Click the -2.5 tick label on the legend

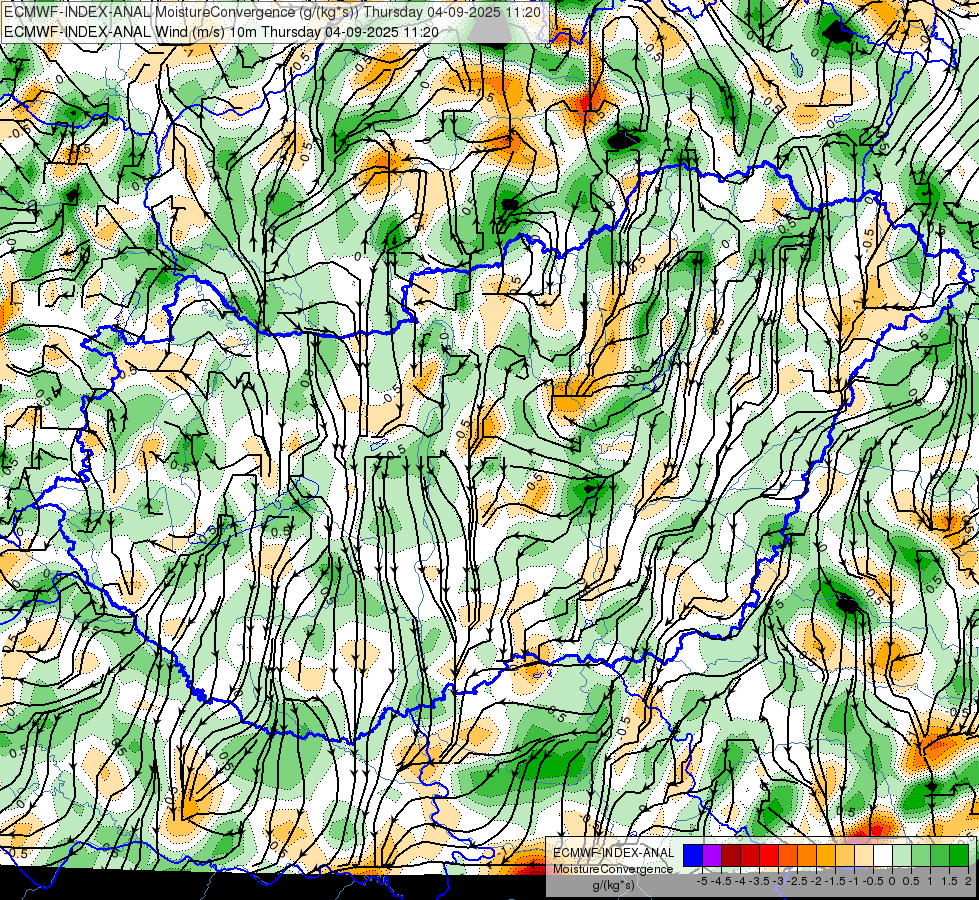(797, 881)
